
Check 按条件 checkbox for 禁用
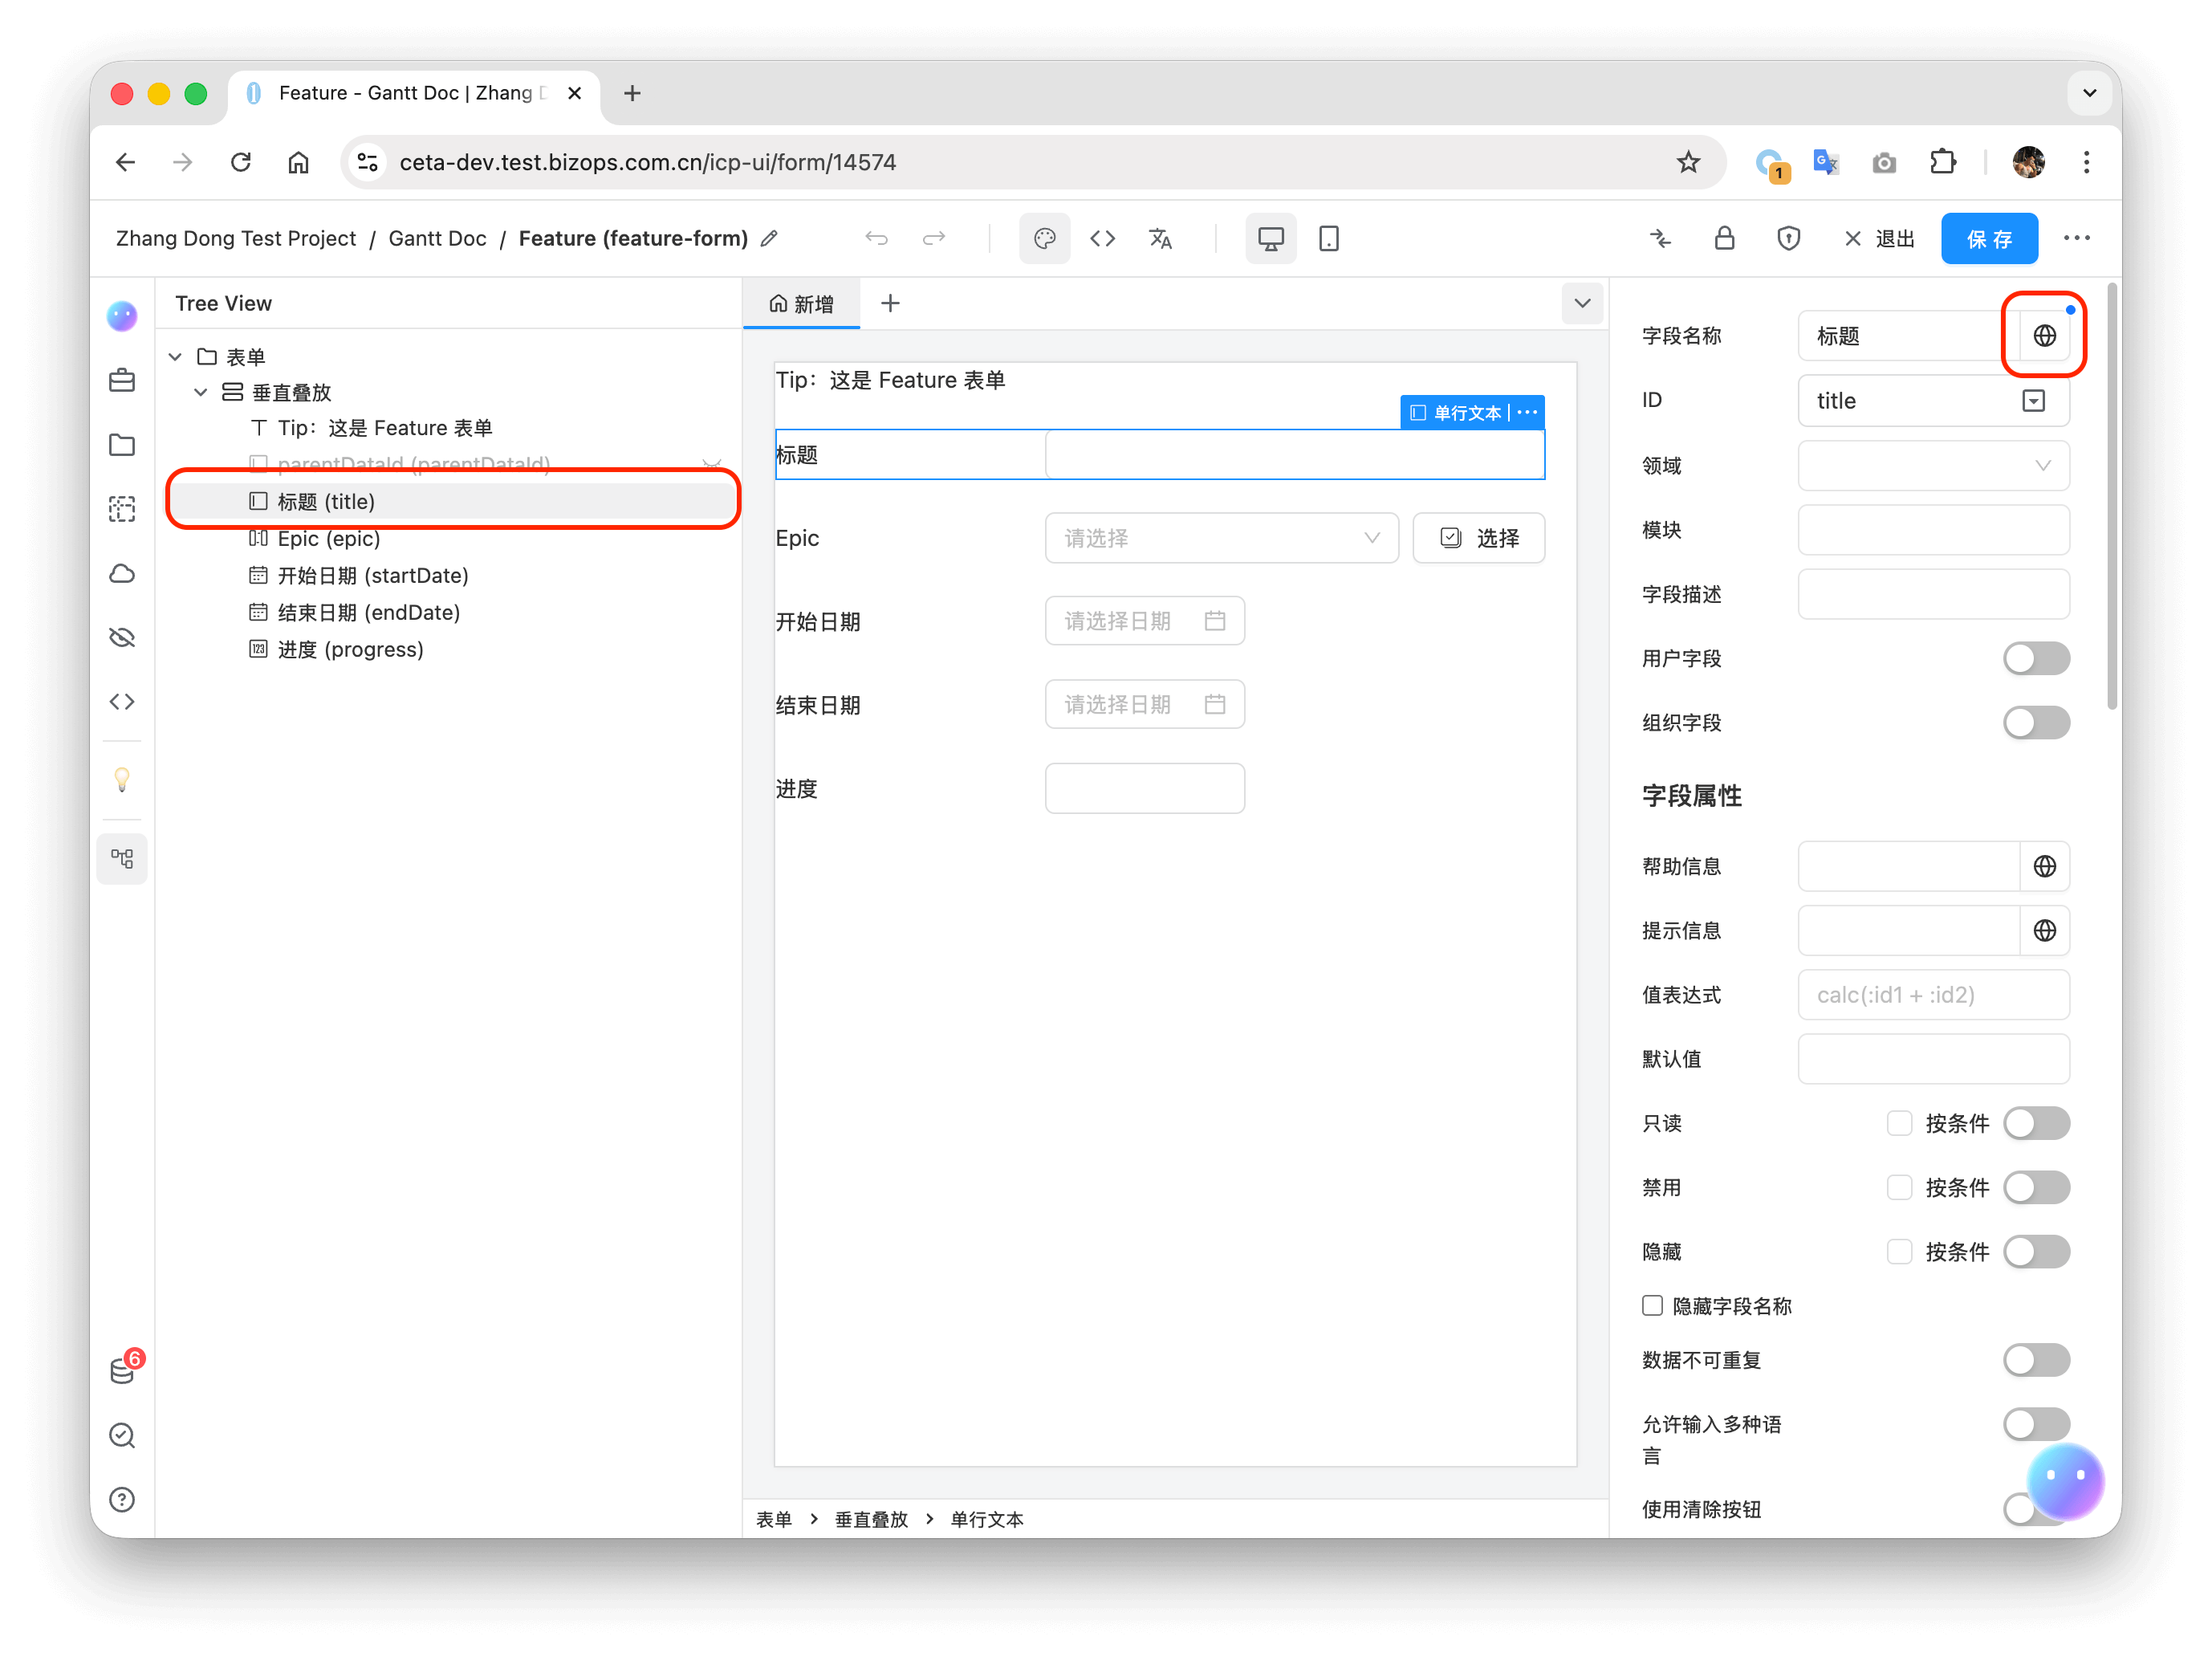coord(1899,1187)
